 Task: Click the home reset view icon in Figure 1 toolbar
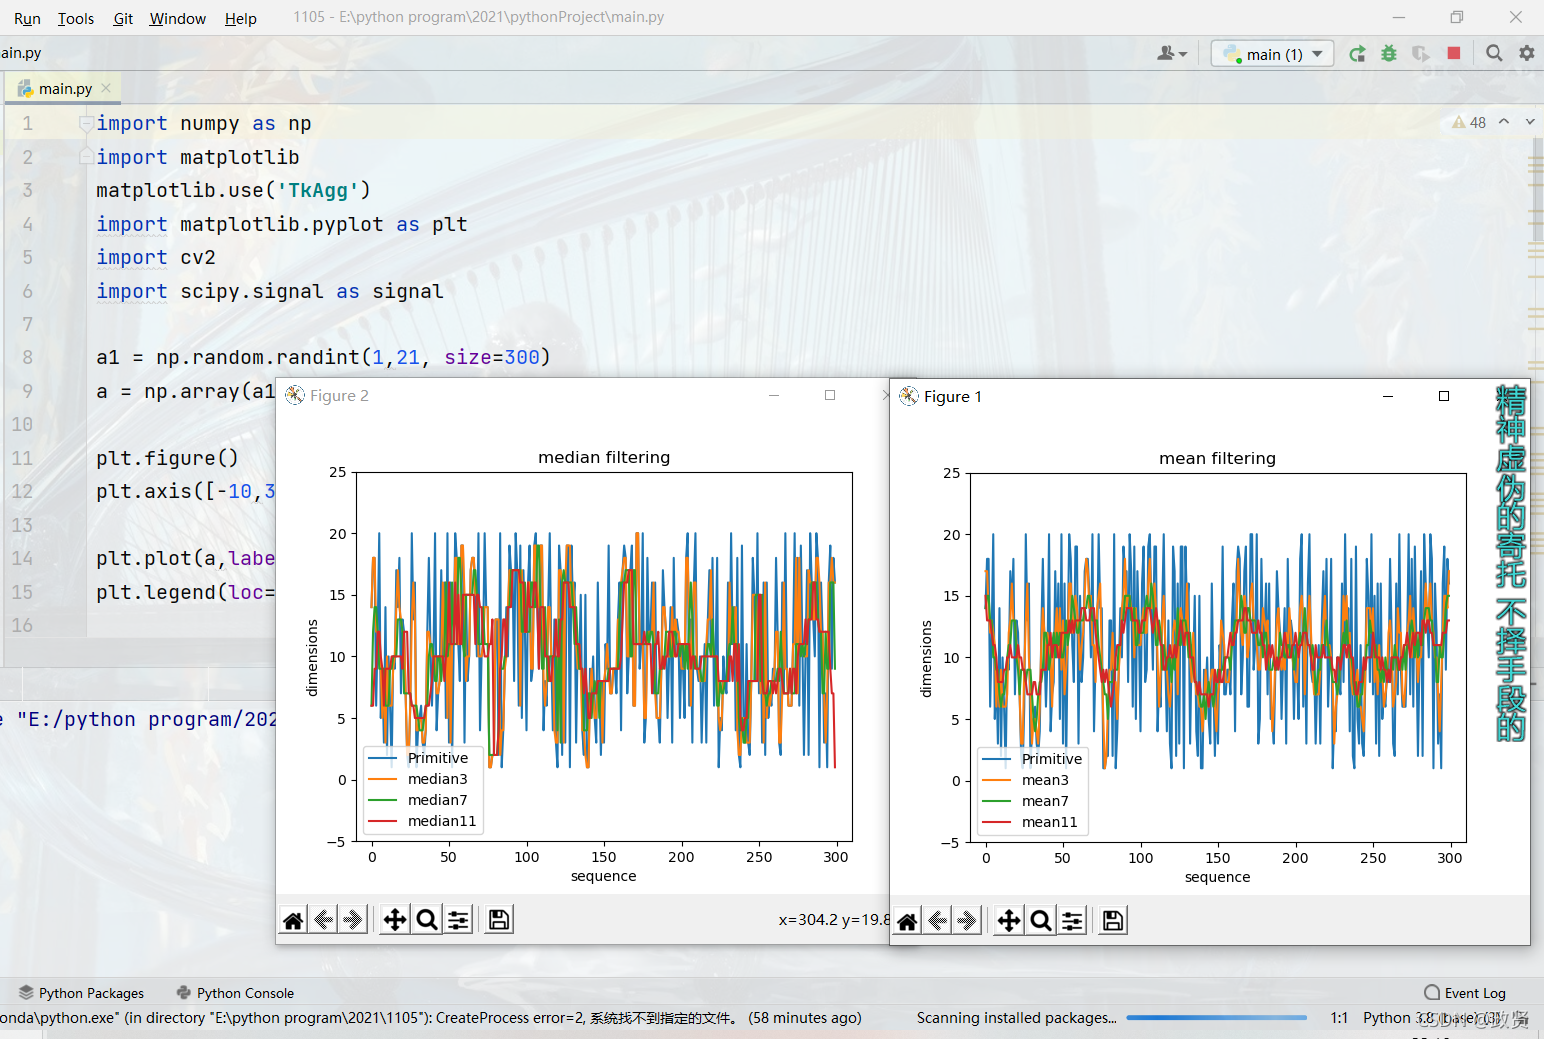906,919
